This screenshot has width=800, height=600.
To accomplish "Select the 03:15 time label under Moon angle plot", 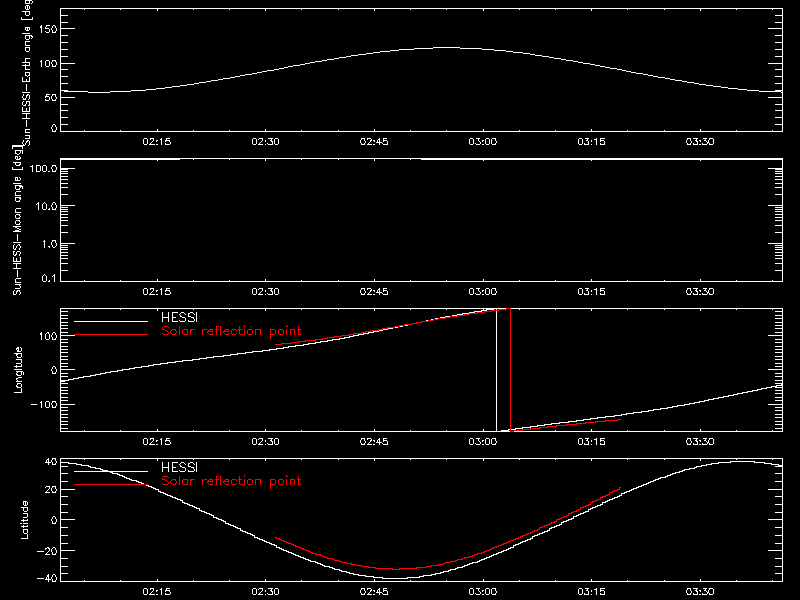I will pyautogui.click(x=591, y=291).
